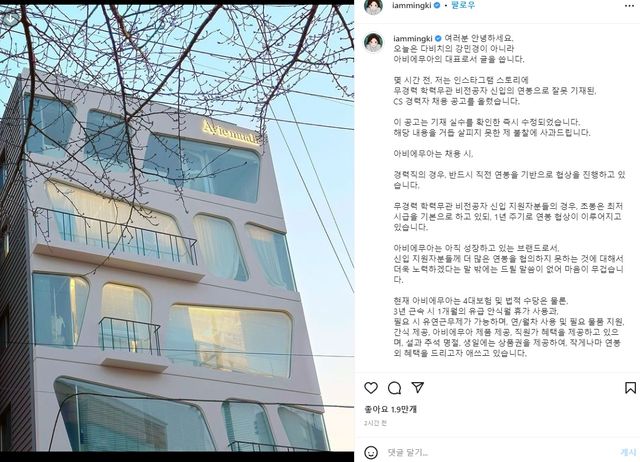Share the post using the paper plane icon

click(x=418, y=387)
